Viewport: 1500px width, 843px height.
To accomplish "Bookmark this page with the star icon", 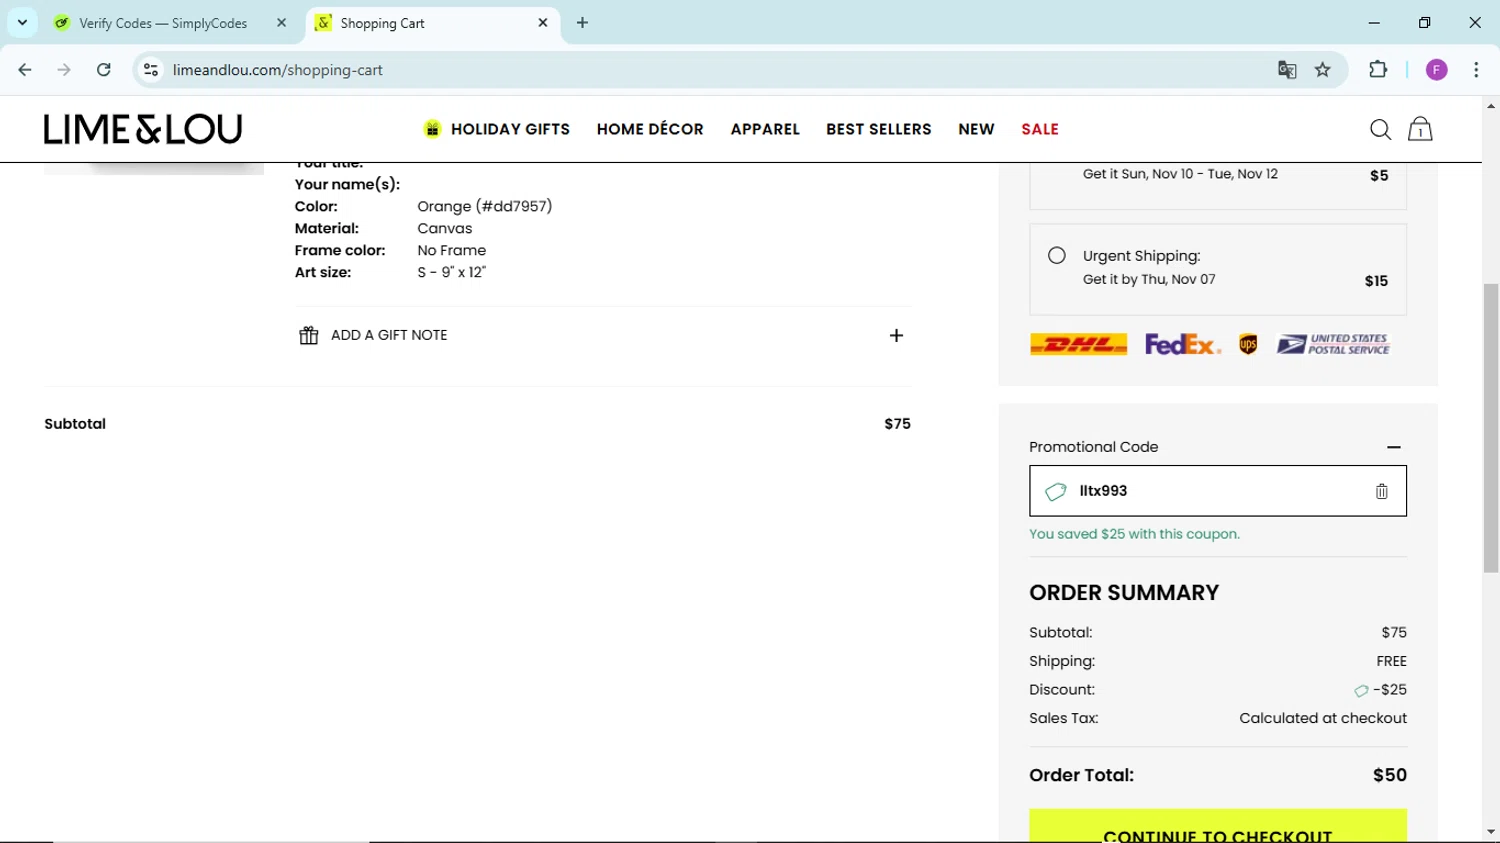I will click(1323, 70).
